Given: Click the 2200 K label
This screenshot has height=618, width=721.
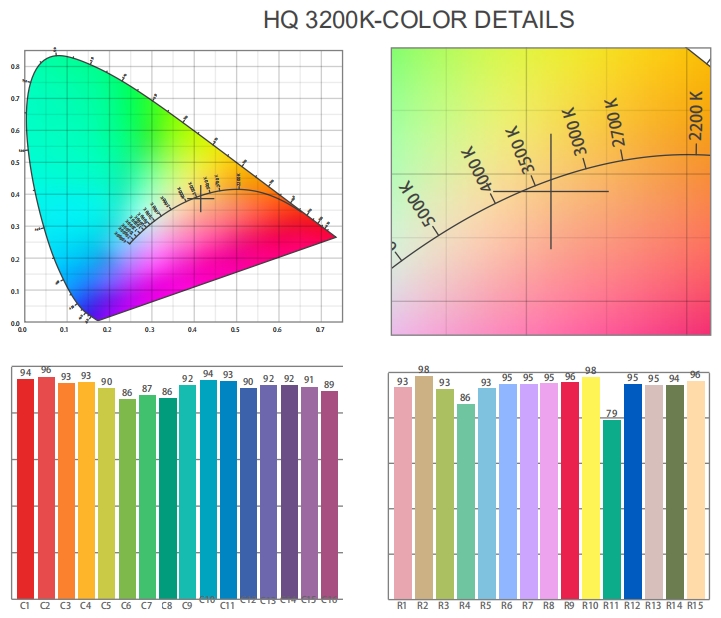Looking at the screenshot, I should coord(696,115).
